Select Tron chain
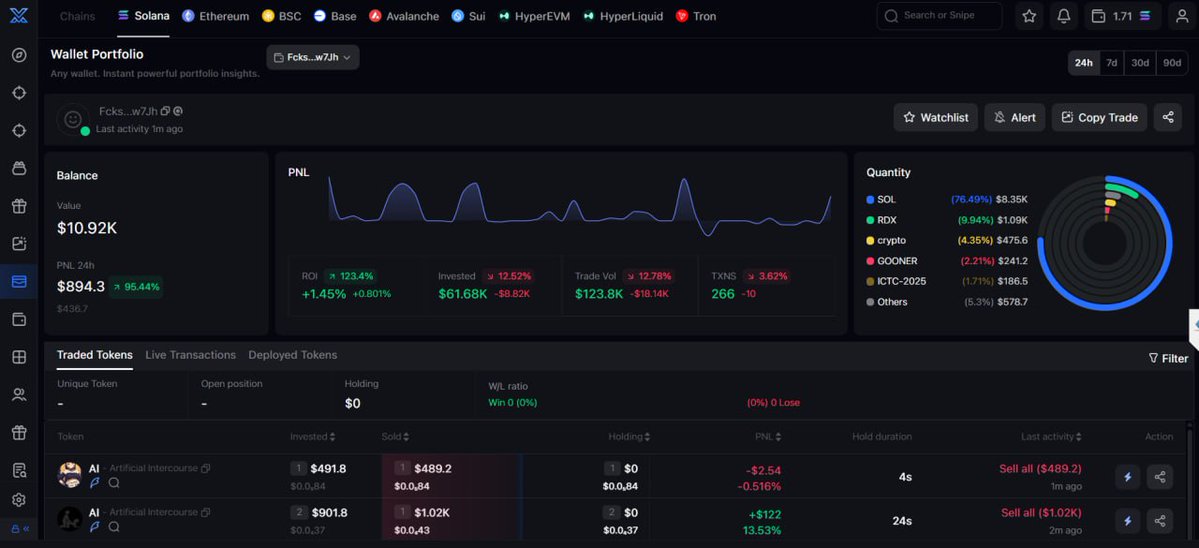The image size is (1199, 548). pyautogui.click(x=697, y=15)
